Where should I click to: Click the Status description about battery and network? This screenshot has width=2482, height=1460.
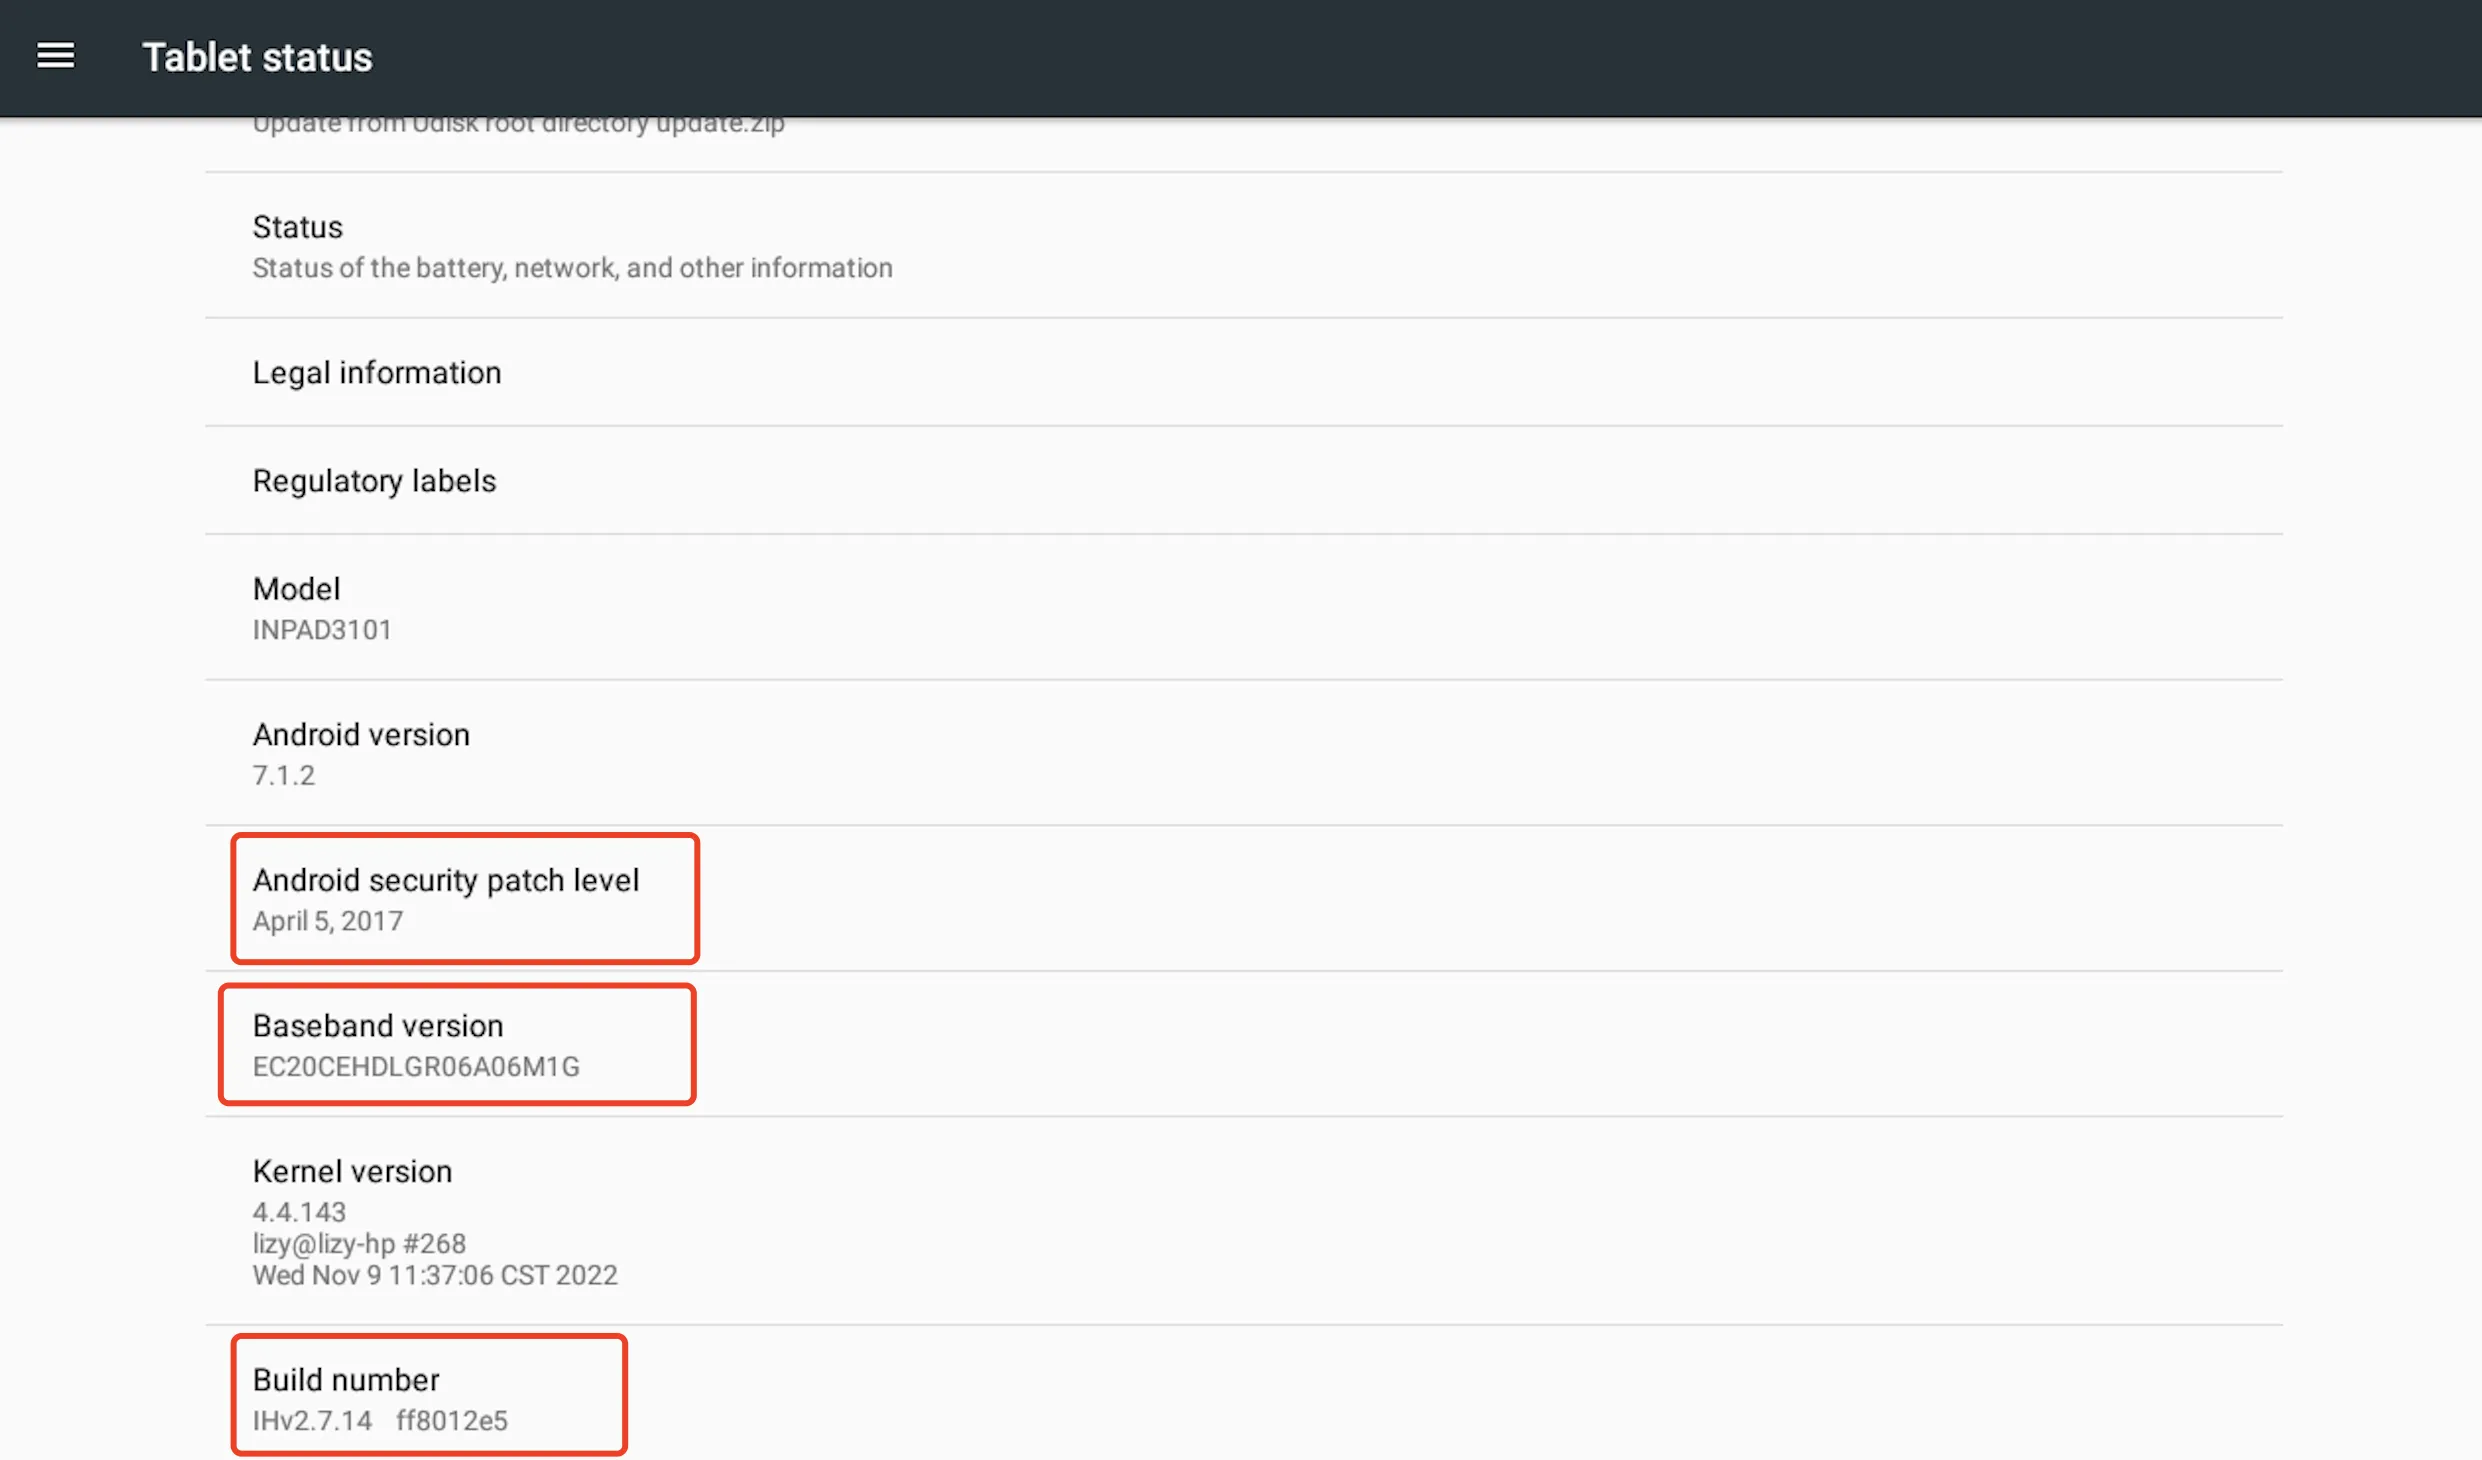pyautogui.click(x=572, y=268)
